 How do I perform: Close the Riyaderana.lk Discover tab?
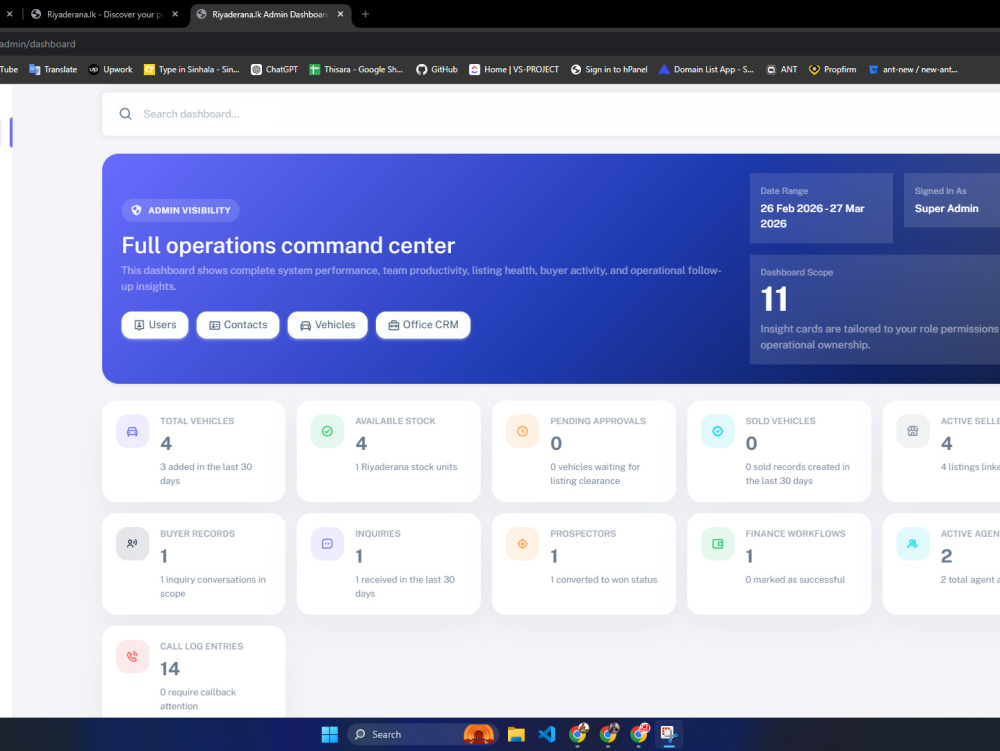175,14
